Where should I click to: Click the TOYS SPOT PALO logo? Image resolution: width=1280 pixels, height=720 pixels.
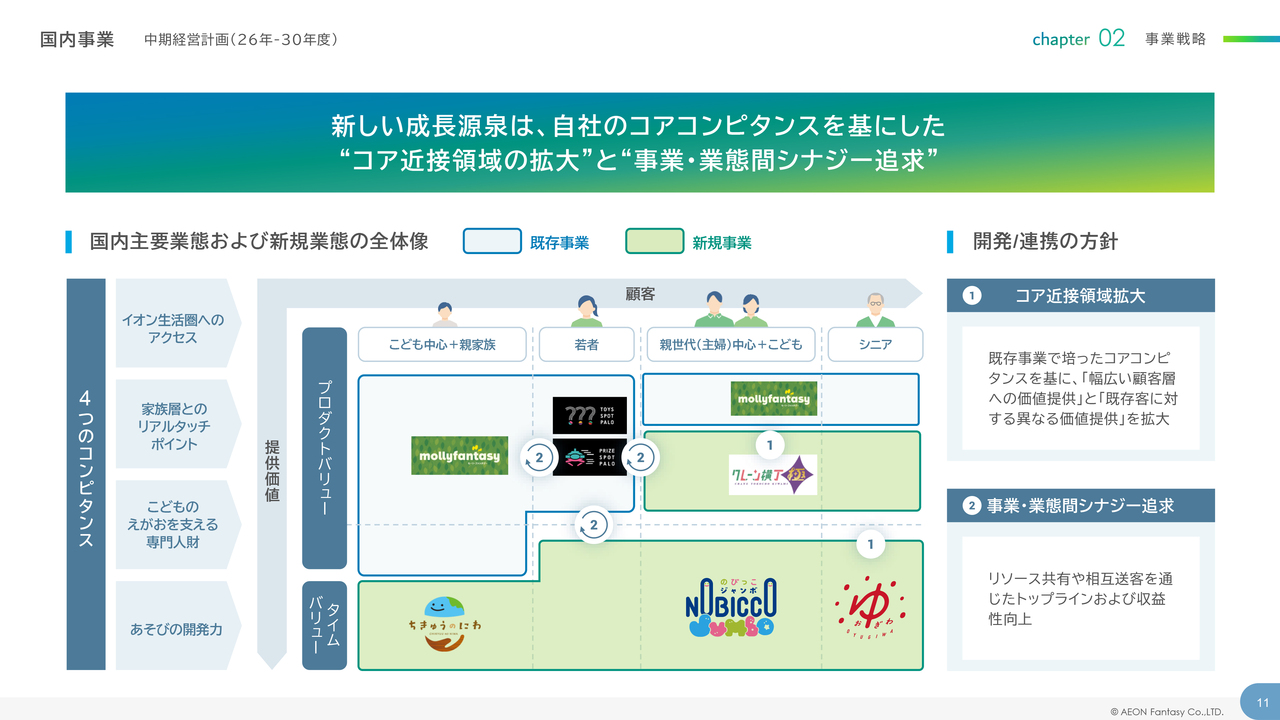point(590,415)
